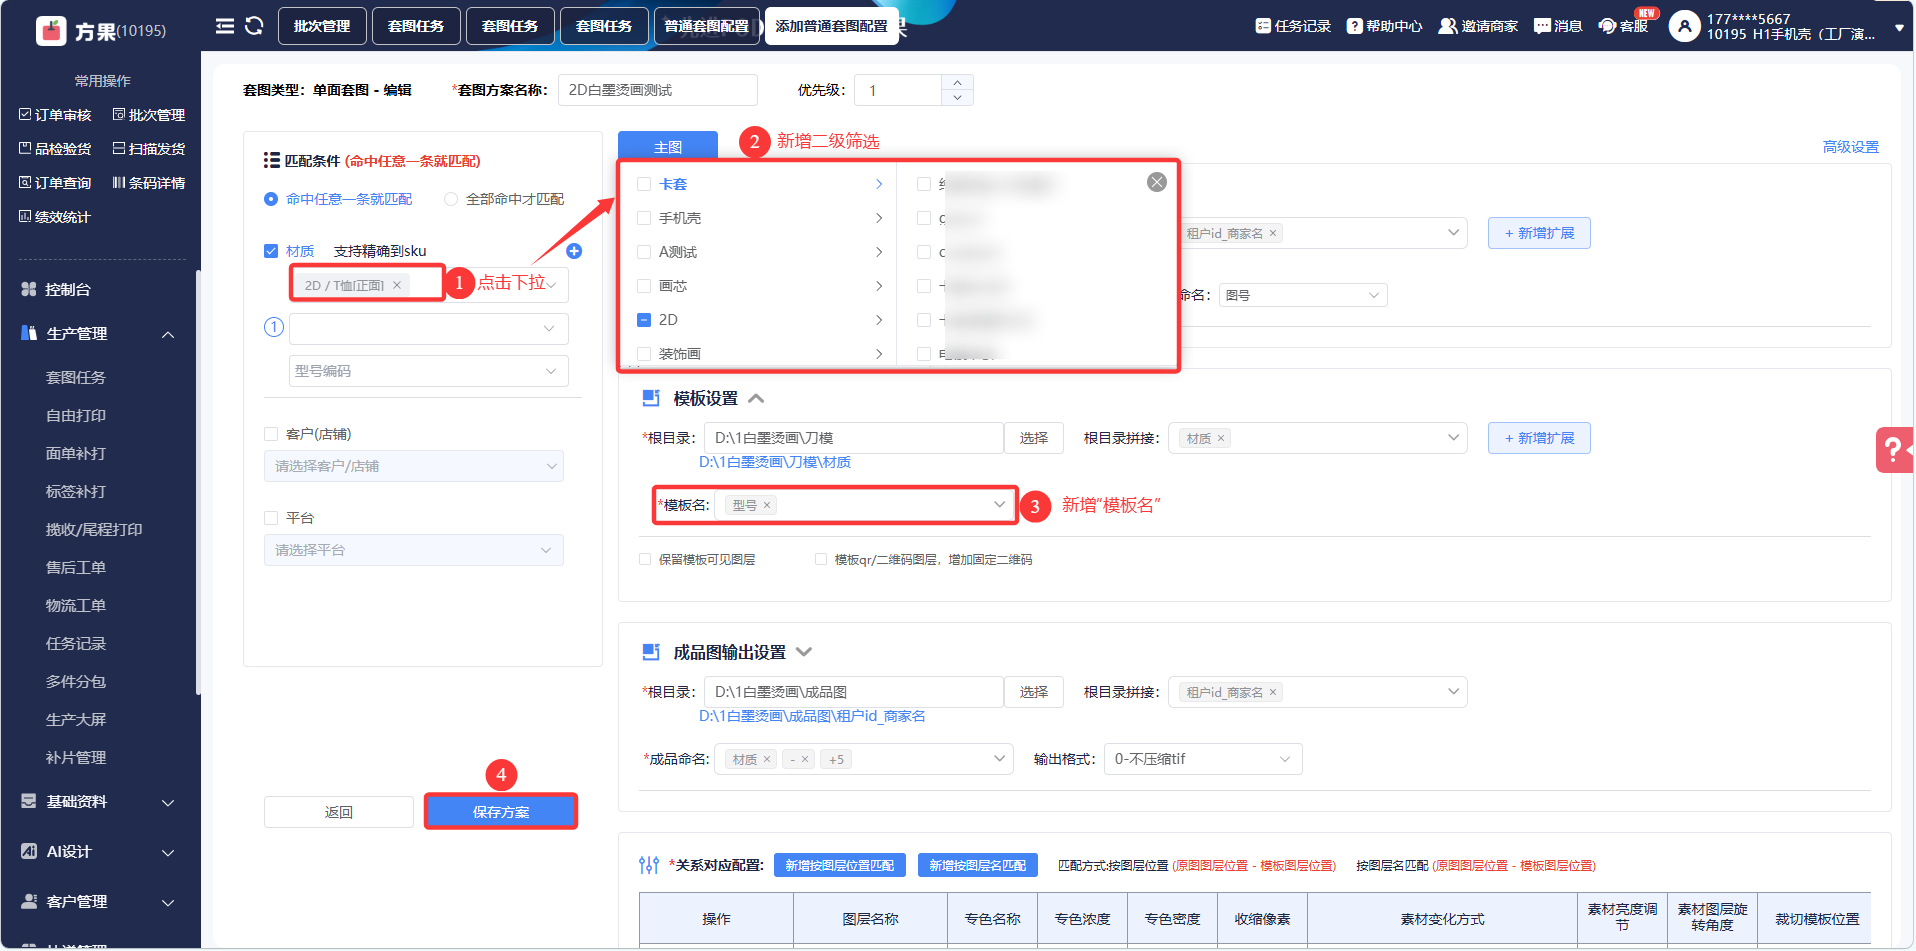
Task: Tick the A测试 checkbox in the cascader
Action: point(644,252)
